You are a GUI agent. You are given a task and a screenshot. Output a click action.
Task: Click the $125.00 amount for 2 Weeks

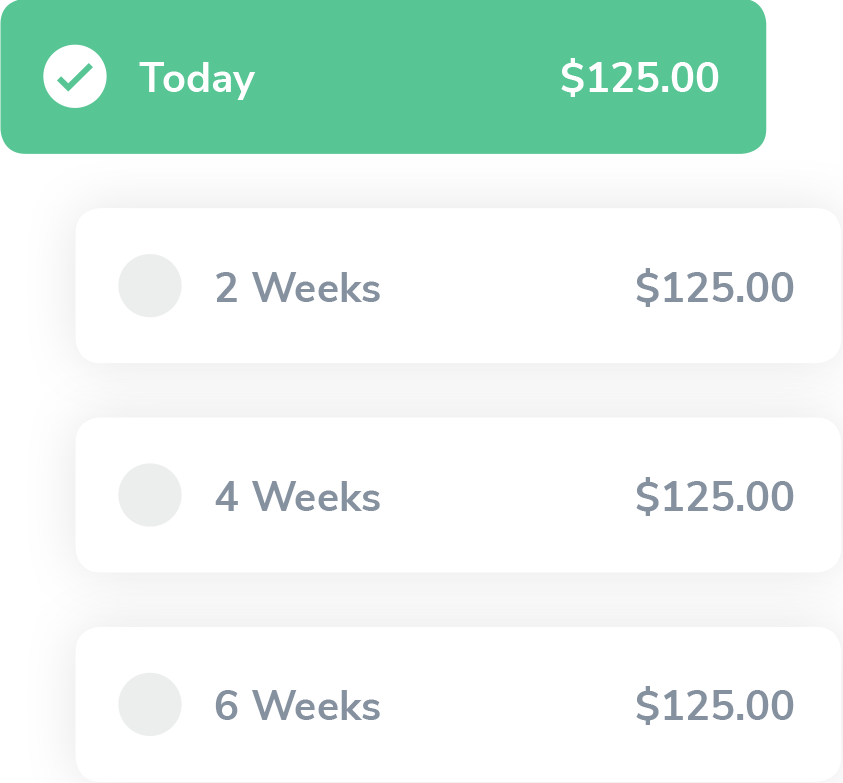point(715,288)
